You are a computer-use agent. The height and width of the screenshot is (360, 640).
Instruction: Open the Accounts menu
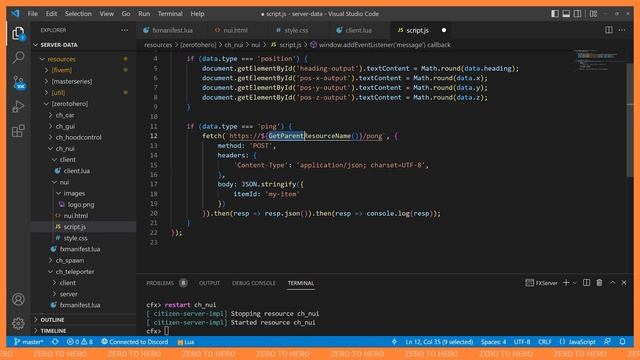coord(18,299)
